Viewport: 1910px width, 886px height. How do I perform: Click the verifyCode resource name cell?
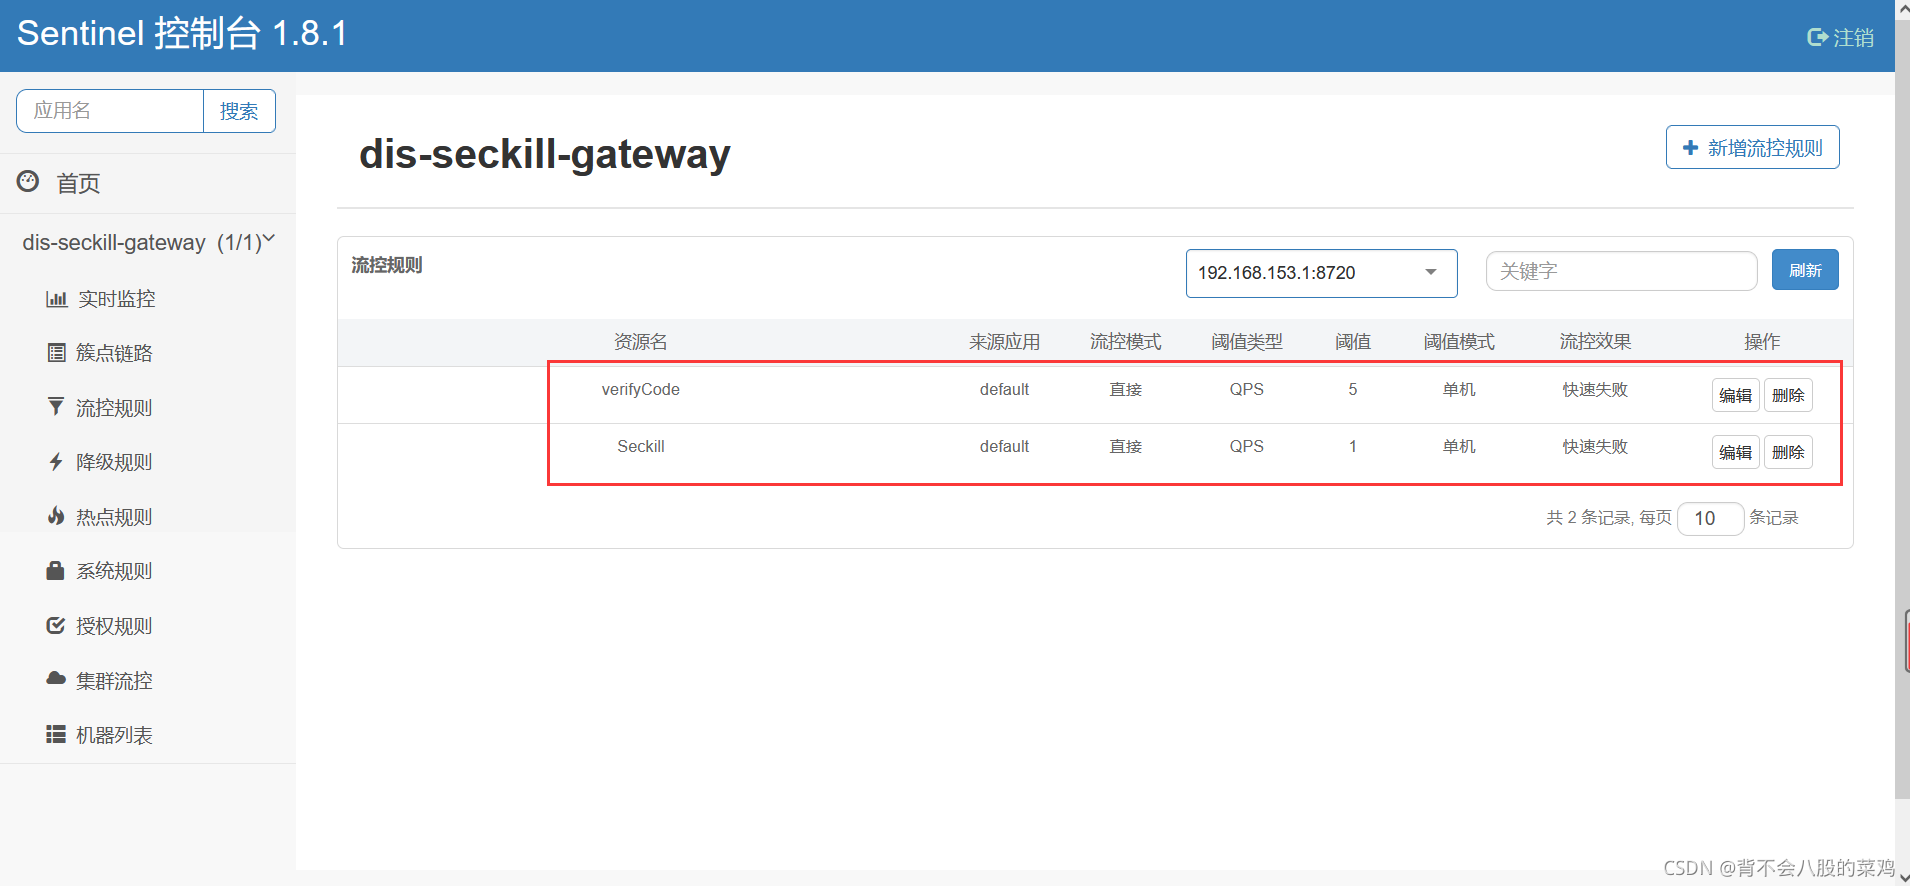point(640,390)
